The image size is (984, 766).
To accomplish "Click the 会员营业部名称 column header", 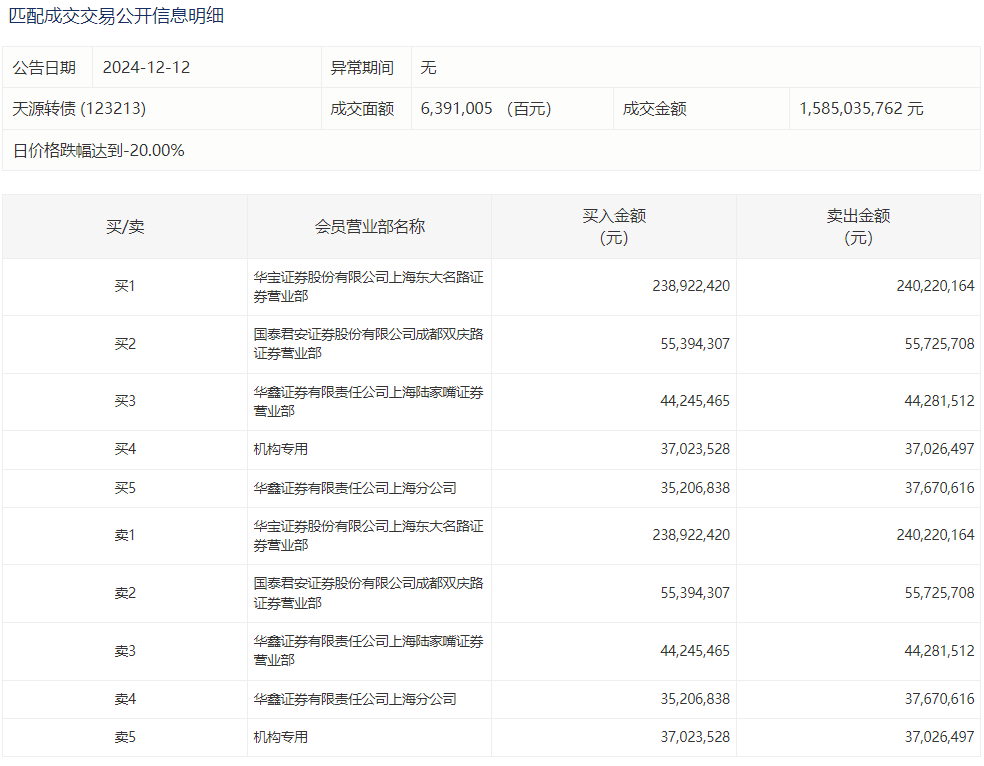I will [369, 227].
